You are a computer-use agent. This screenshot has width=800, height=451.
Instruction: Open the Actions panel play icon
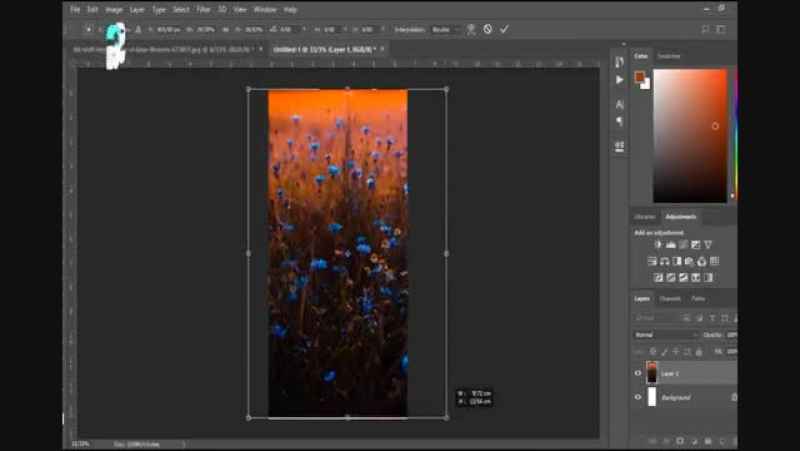620,80
